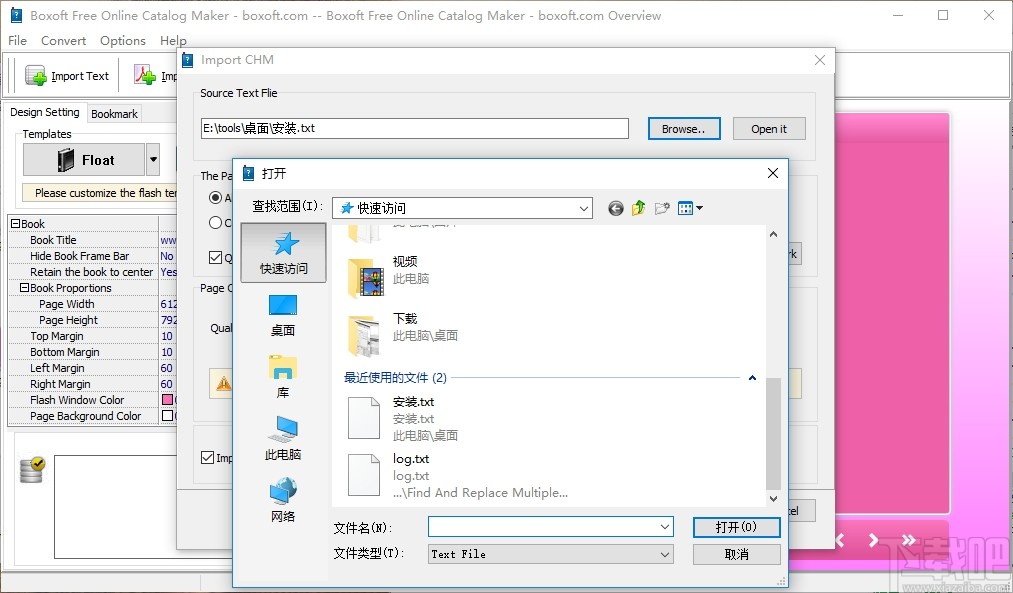Click the 打开(O) button
The width and height of the screenshot is (1013, 593).
[x=736, y=527]
